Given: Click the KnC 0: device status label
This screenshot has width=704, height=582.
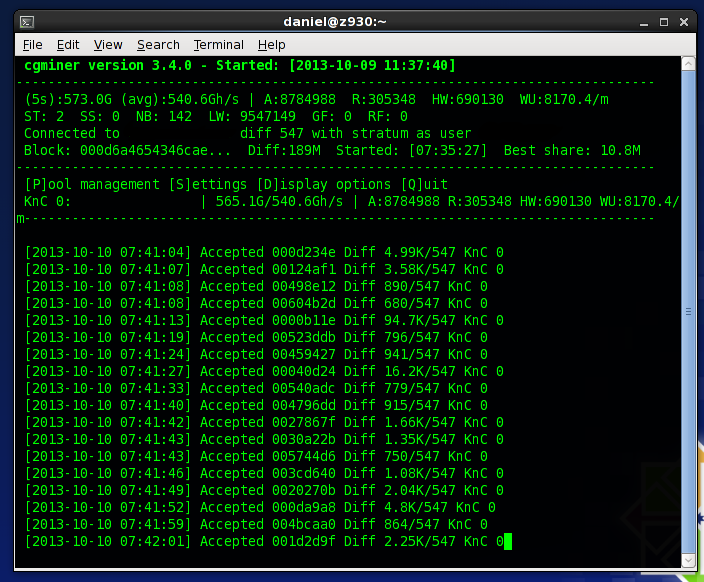Looking at the screenshot, I should pyautogui.click(x=48, y=202).
